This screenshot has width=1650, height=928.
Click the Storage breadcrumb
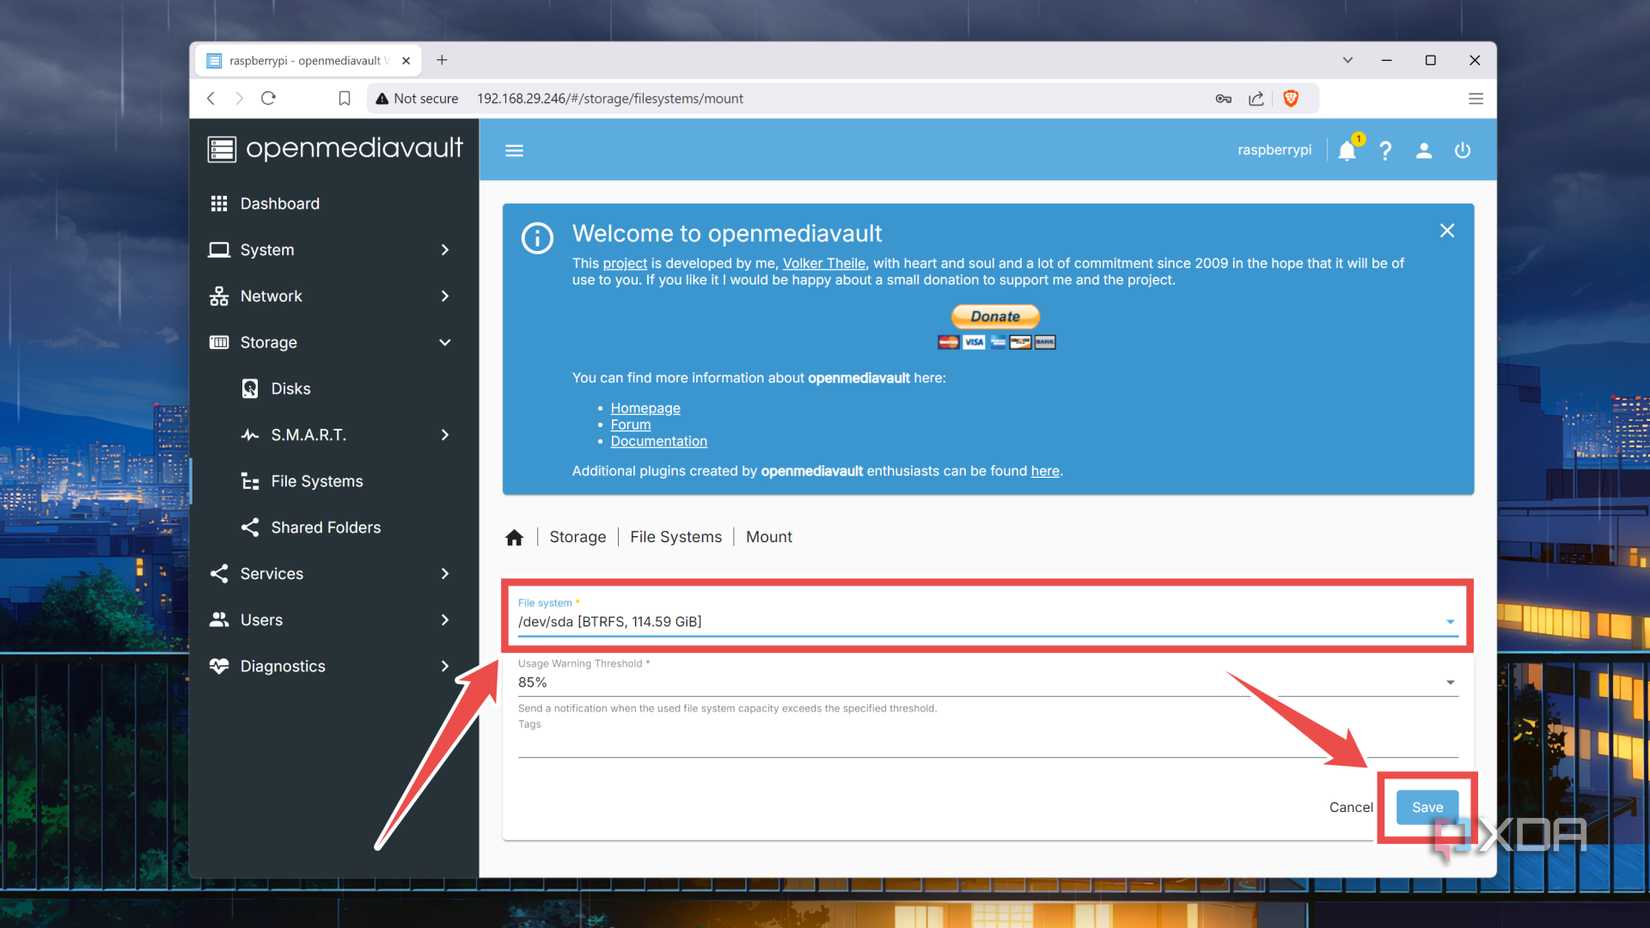(577, 537)
